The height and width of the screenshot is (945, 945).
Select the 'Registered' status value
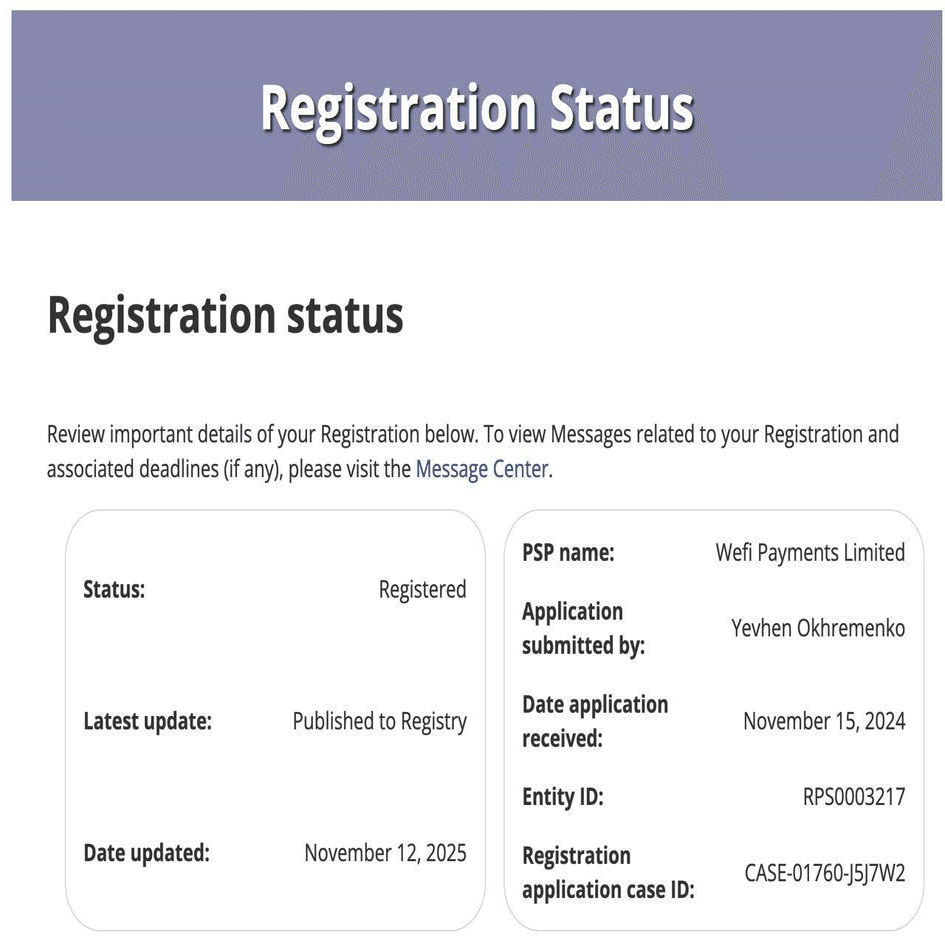pos(422,589)
